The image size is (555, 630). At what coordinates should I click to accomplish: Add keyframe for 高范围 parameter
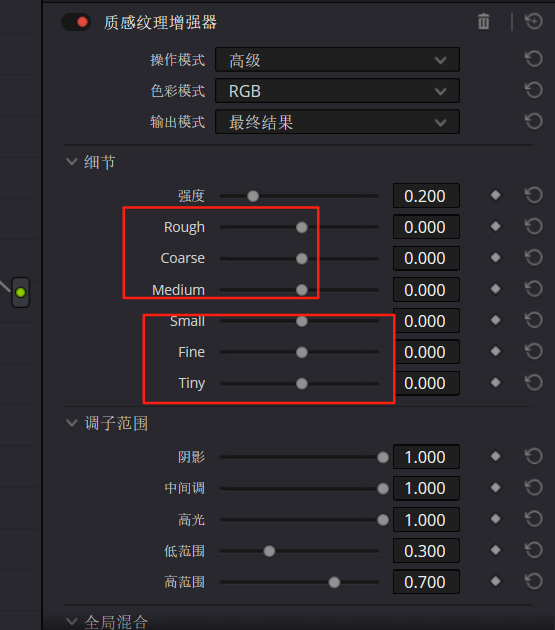point(496,581)
